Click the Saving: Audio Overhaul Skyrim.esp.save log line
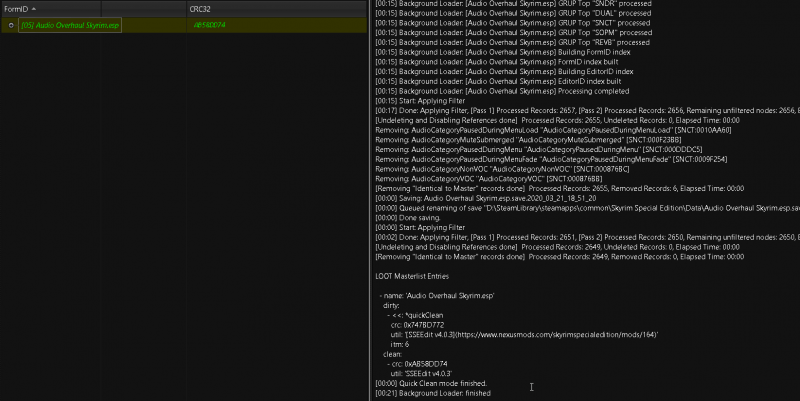Image resolution: width=800 pixels, height=401 pixels. click(486, 198)
